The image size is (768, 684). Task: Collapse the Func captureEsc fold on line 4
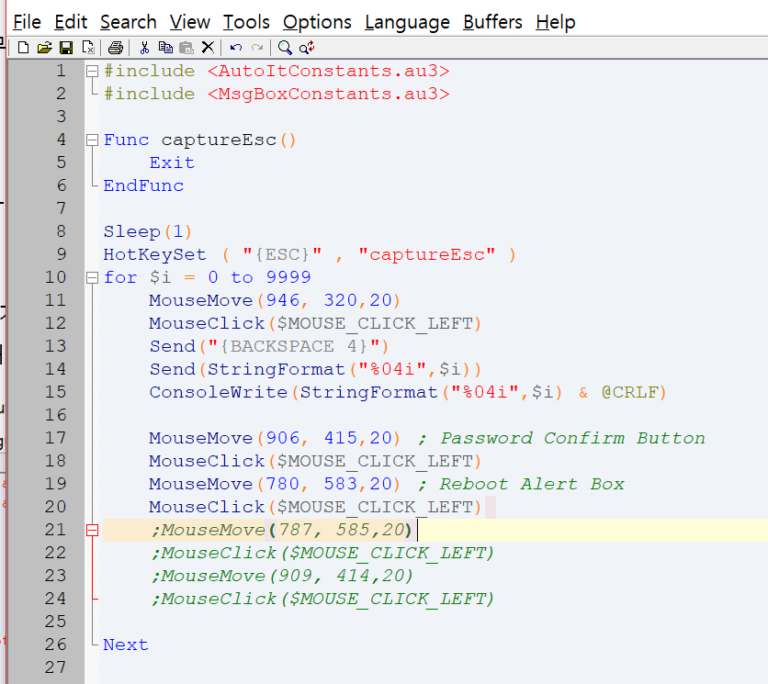pyautogui.click(x=93, y=140)
